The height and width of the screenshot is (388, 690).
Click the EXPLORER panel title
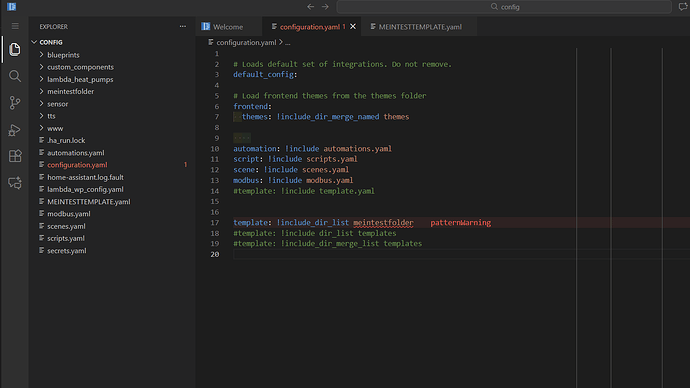pyautogui.click(x=54, y=27)
